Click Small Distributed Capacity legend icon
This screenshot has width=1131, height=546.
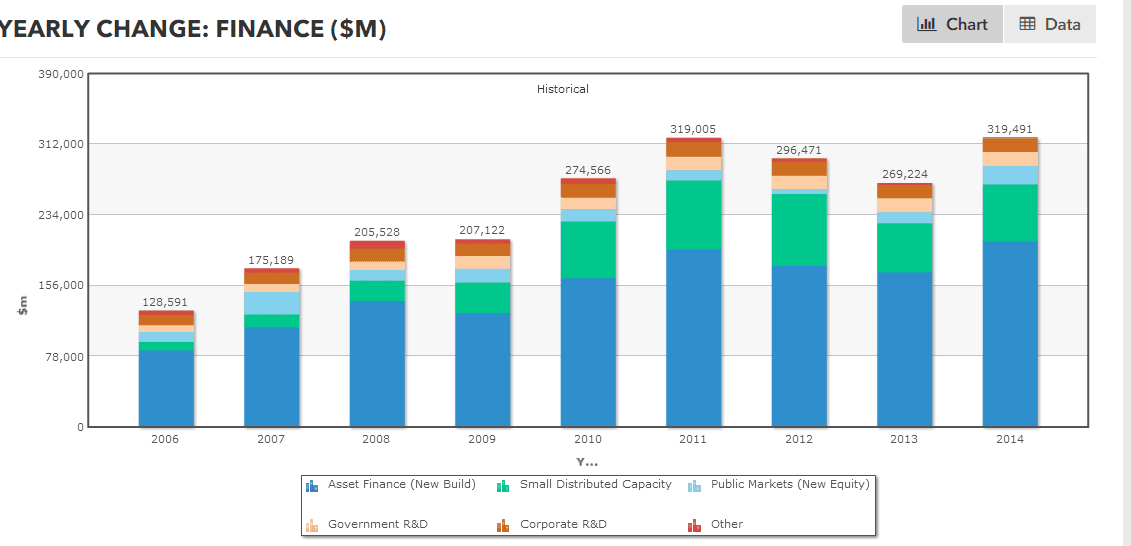503,486
